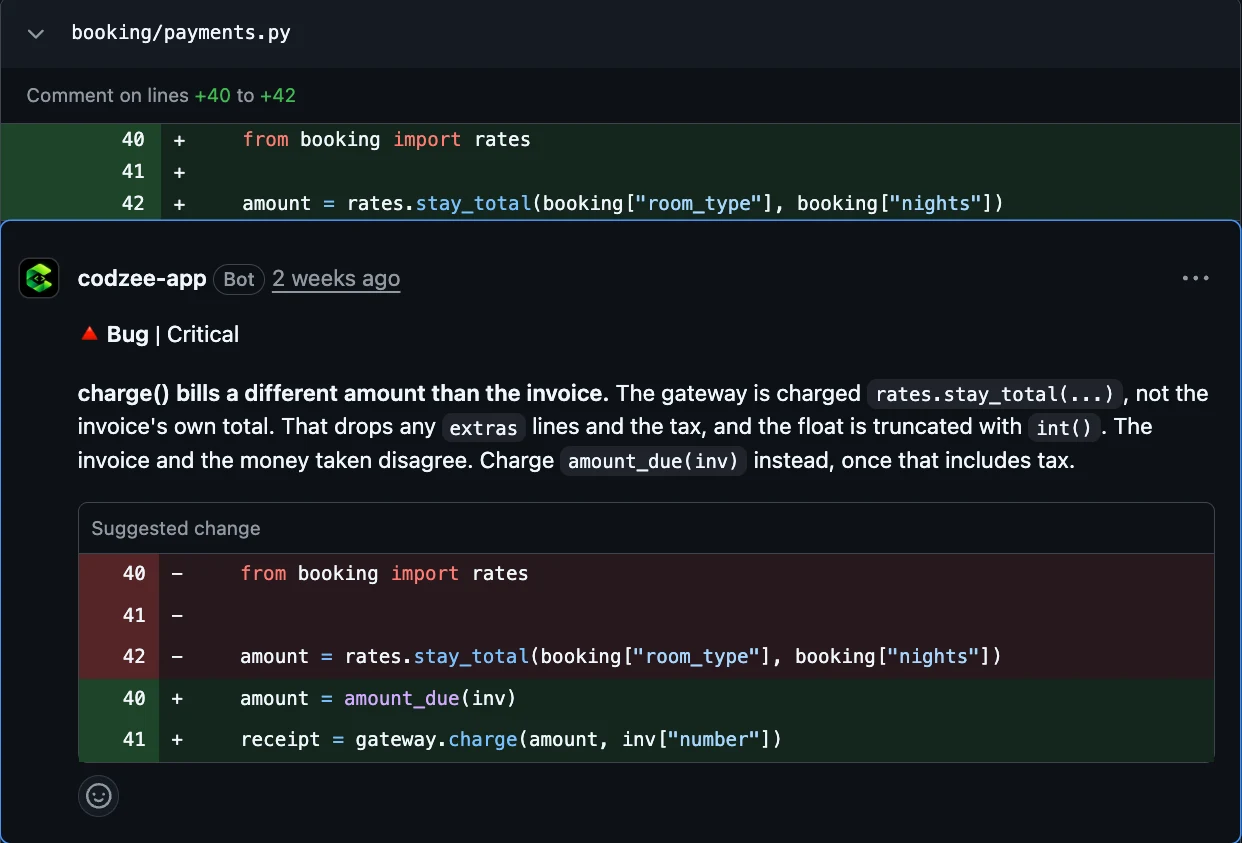This screenshot has width=1242, height=843.
Task: Click the inline code "rates.stay_total(...)"
Action: pyautogui.click(x=995, y=394)
